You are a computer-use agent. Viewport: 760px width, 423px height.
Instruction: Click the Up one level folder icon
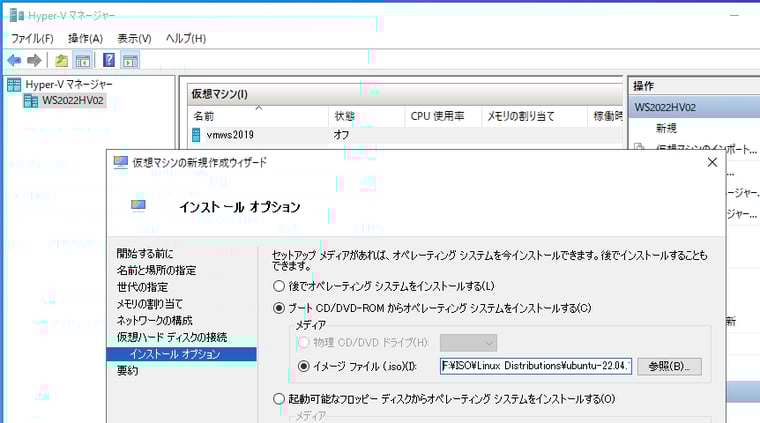pyautogui.click(x=62, y=61)
